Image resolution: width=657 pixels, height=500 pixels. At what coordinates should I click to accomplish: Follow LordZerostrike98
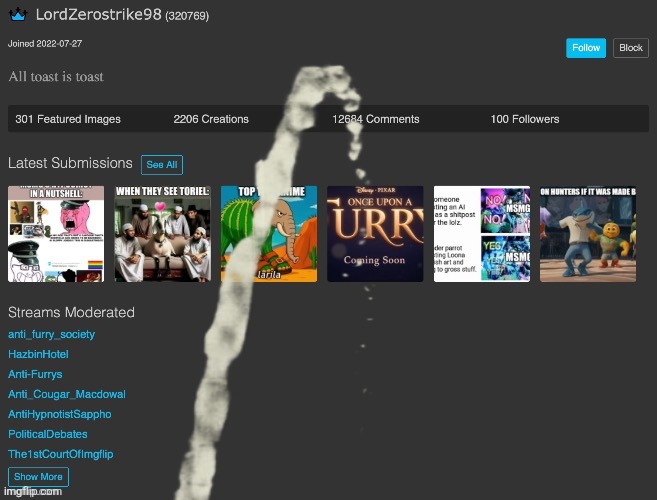[586, 48]
